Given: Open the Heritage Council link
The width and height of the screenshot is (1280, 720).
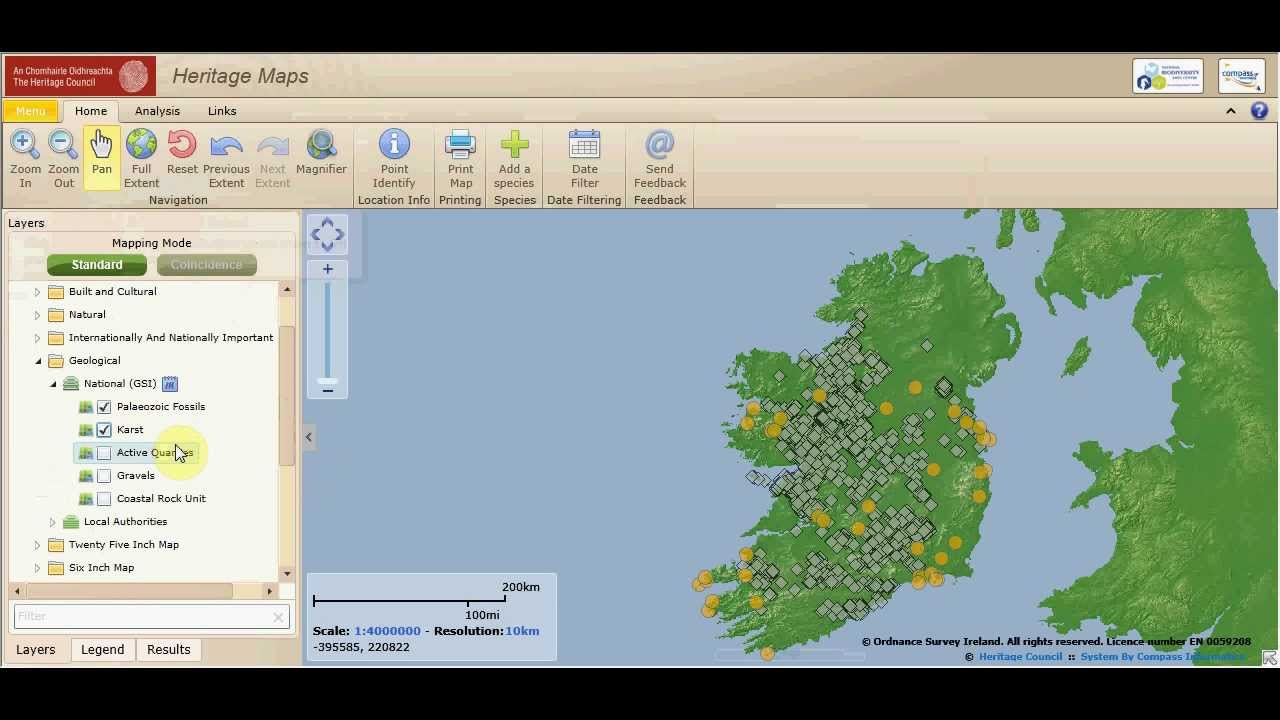Looking at the screenshot, I should click(1020, 657).
